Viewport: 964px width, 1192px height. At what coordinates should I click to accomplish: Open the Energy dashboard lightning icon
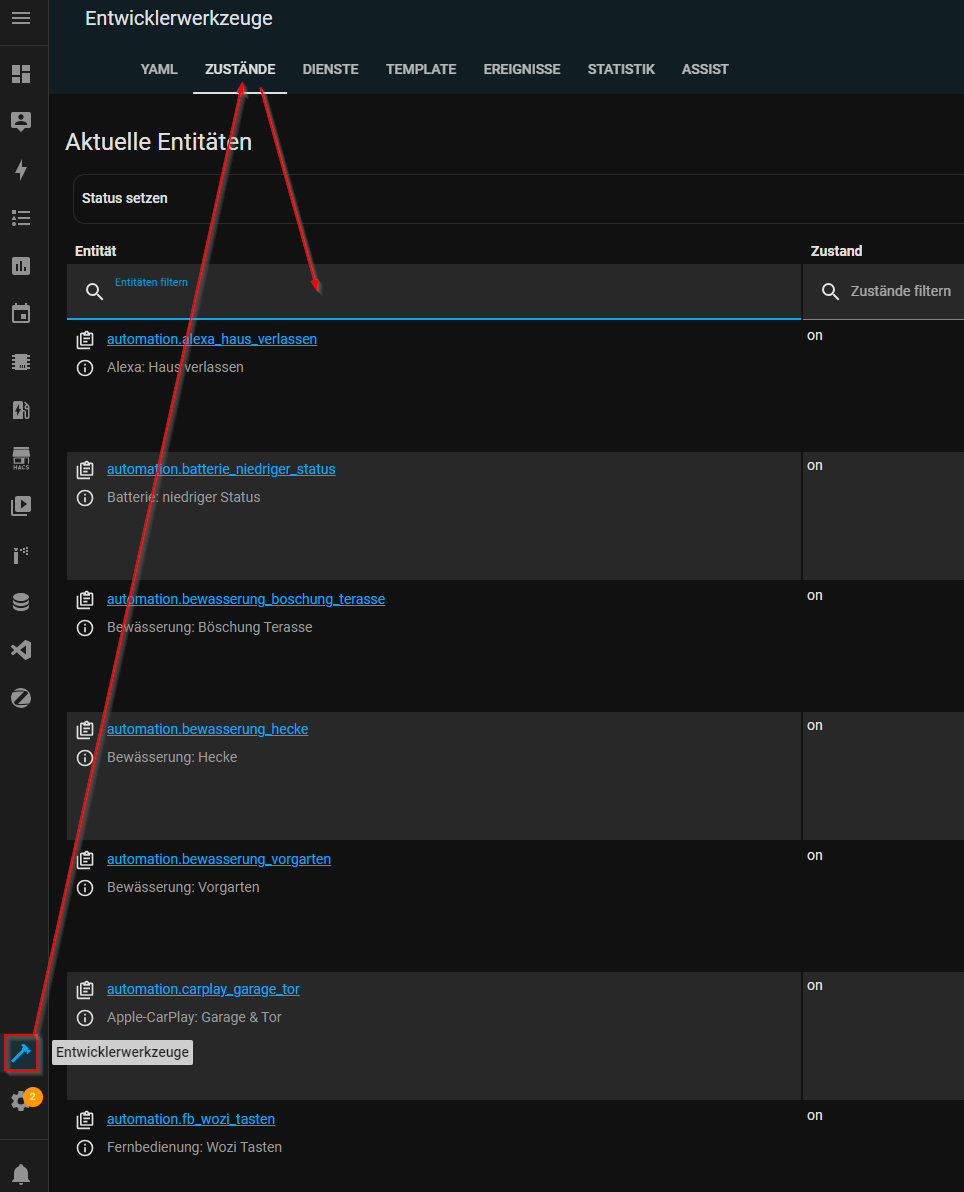(21, 170)
